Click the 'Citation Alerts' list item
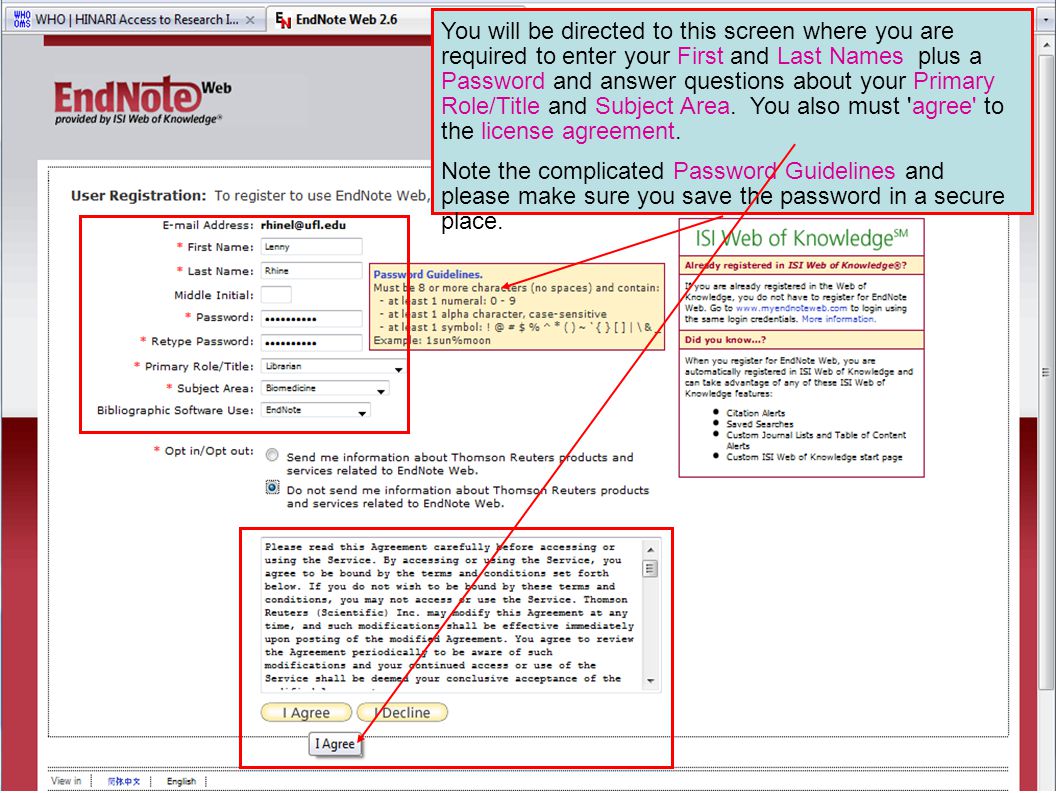Viewport: 1058px width, 793px height. click(x=755, y=413)
